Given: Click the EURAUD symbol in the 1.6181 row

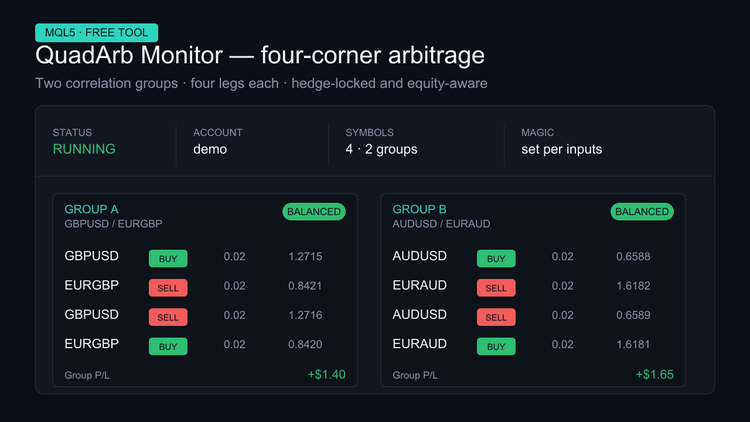Looking at the screenshot, I should point(419,344).
